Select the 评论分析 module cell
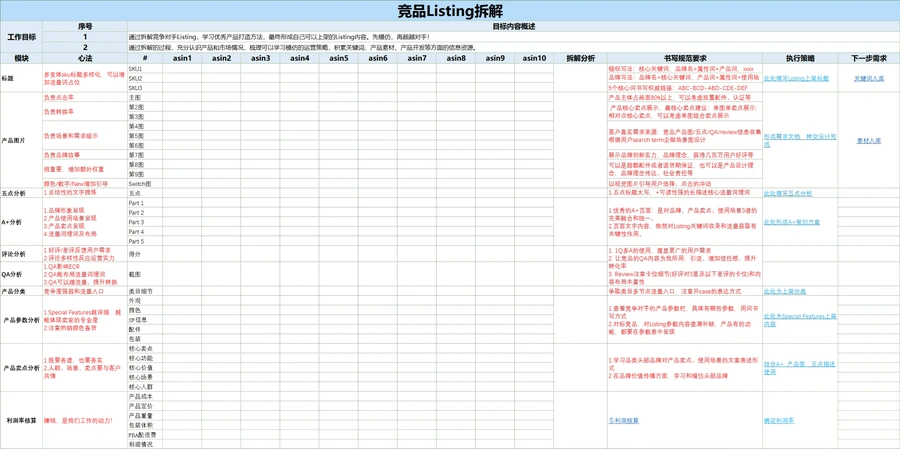The image size is (900, 449). pos(21,253)
